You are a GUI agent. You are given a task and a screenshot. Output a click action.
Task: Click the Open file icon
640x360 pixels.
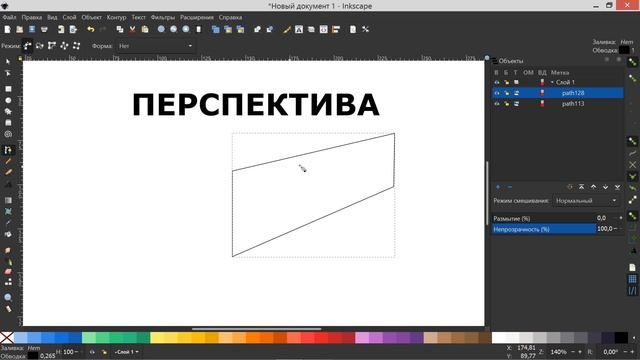[x=20, y=29]
